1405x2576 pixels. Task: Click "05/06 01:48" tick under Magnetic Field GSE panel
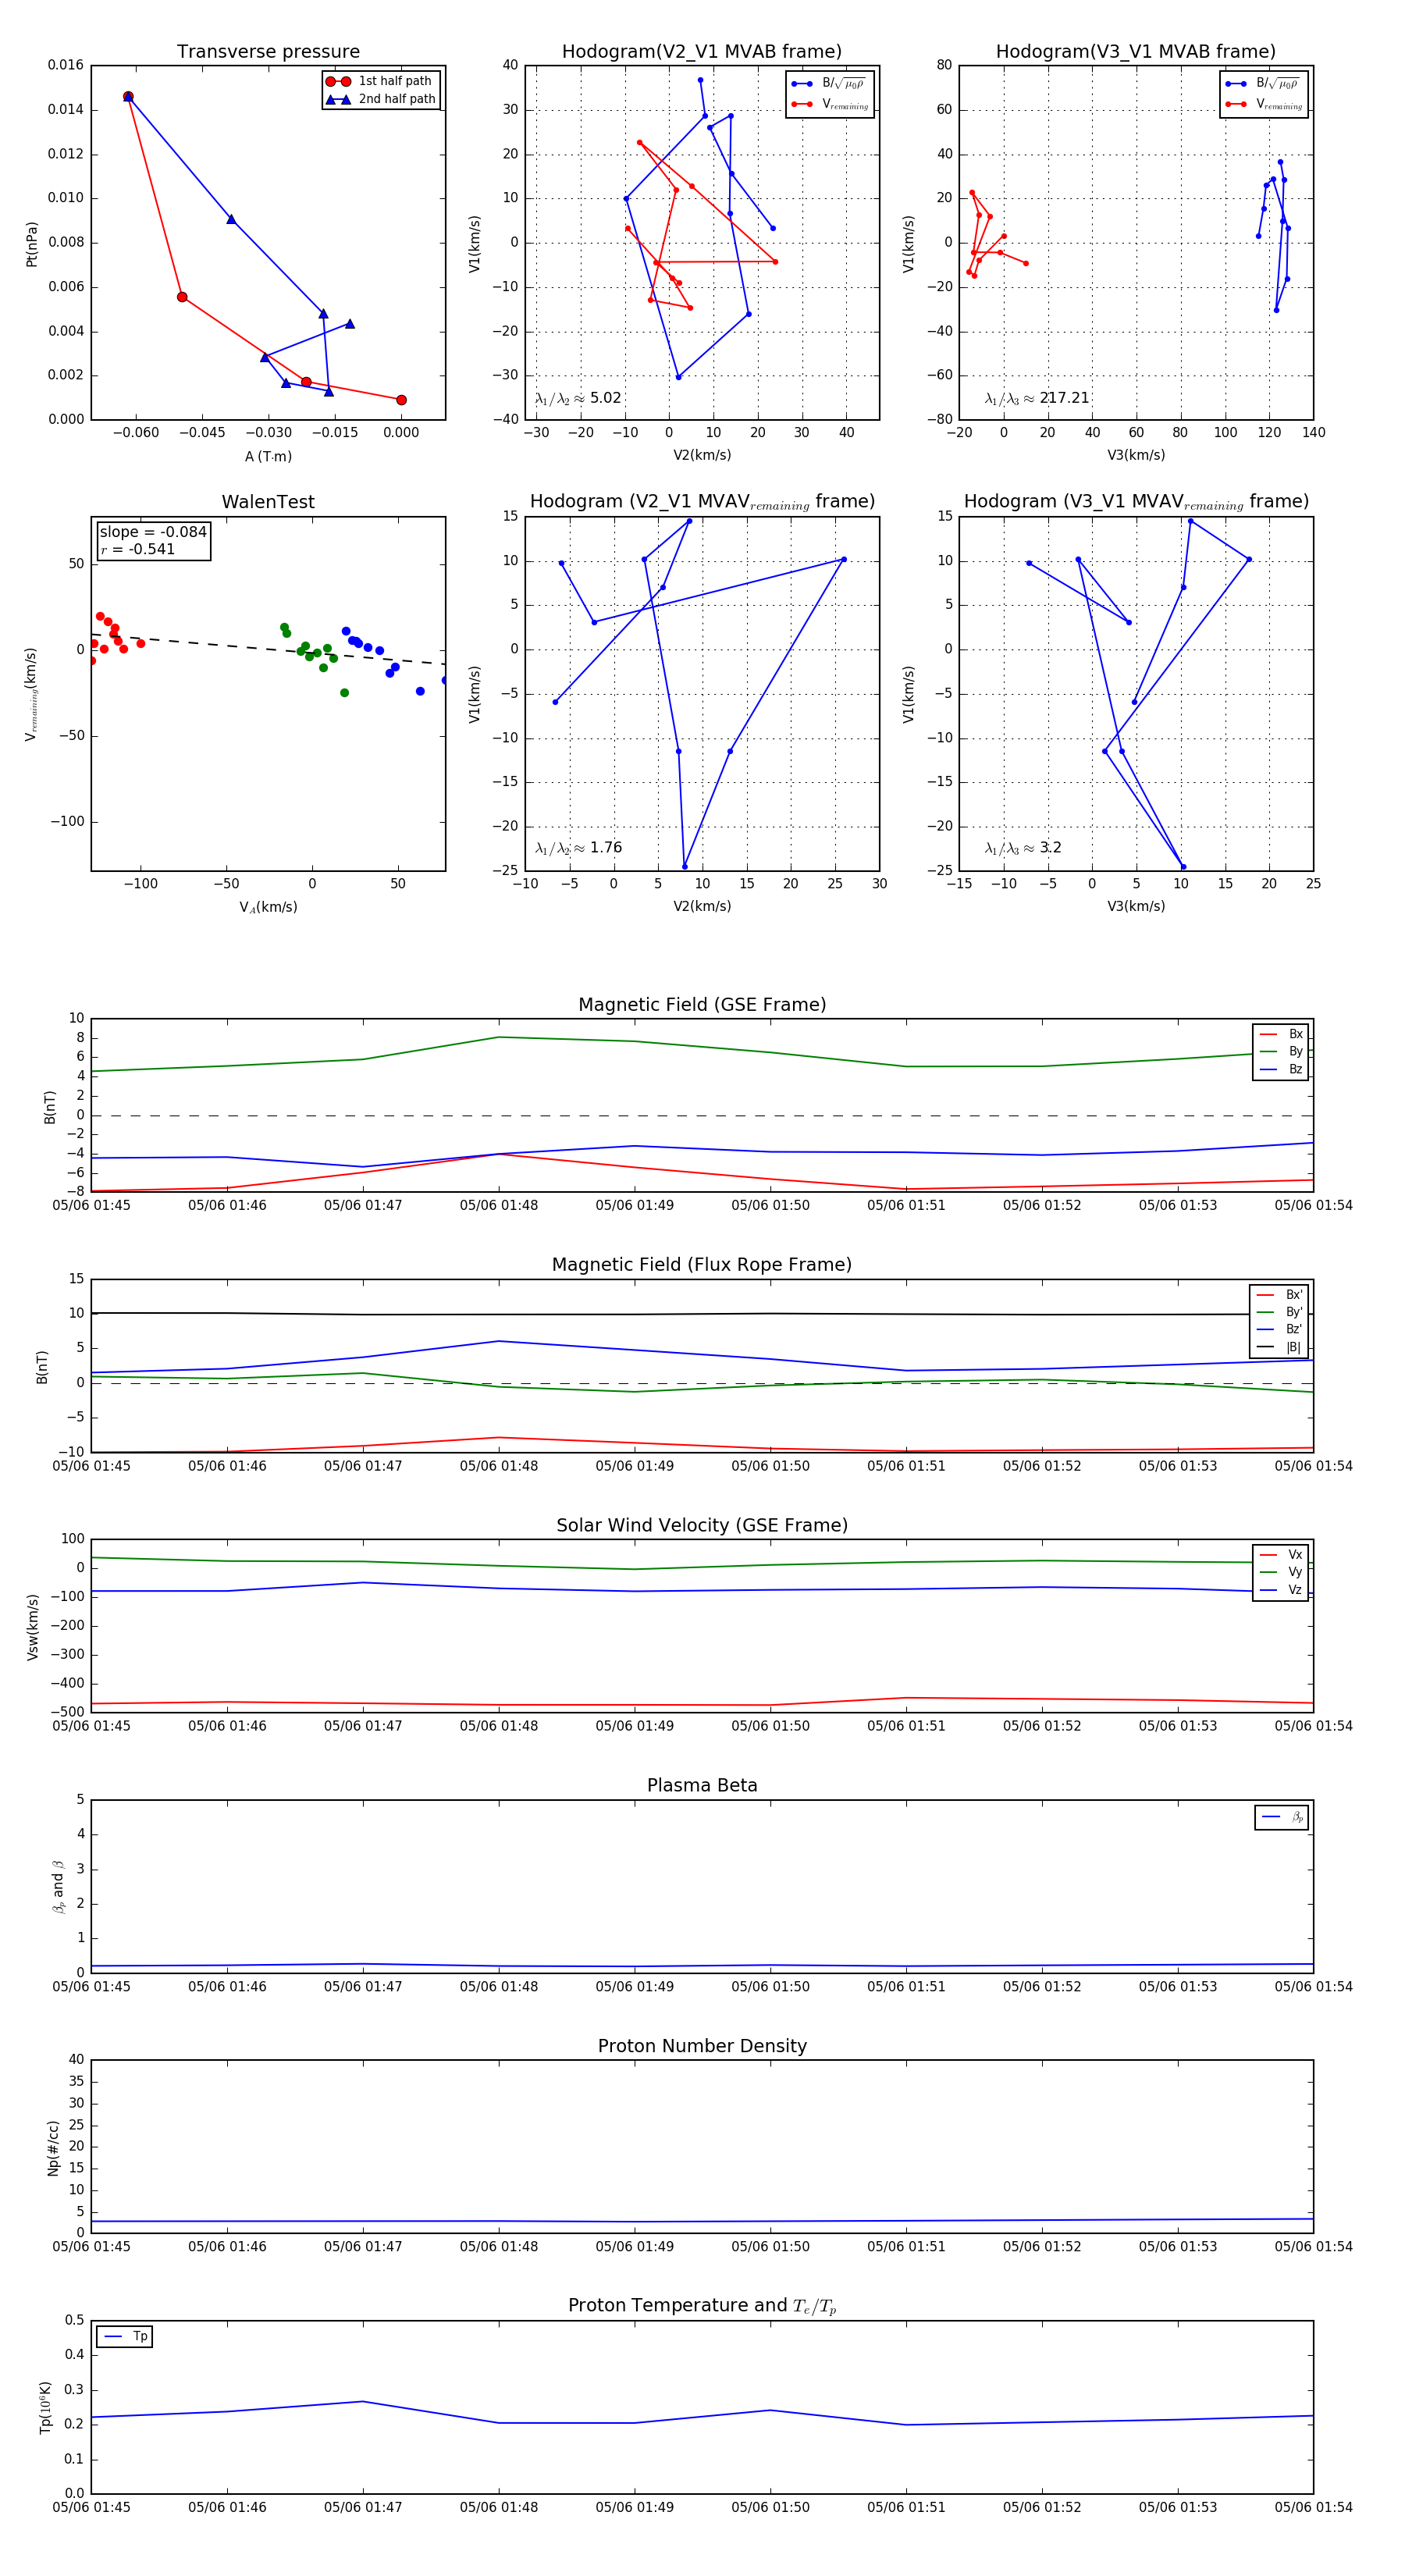pyautogui.click(x=498, y=1205)
